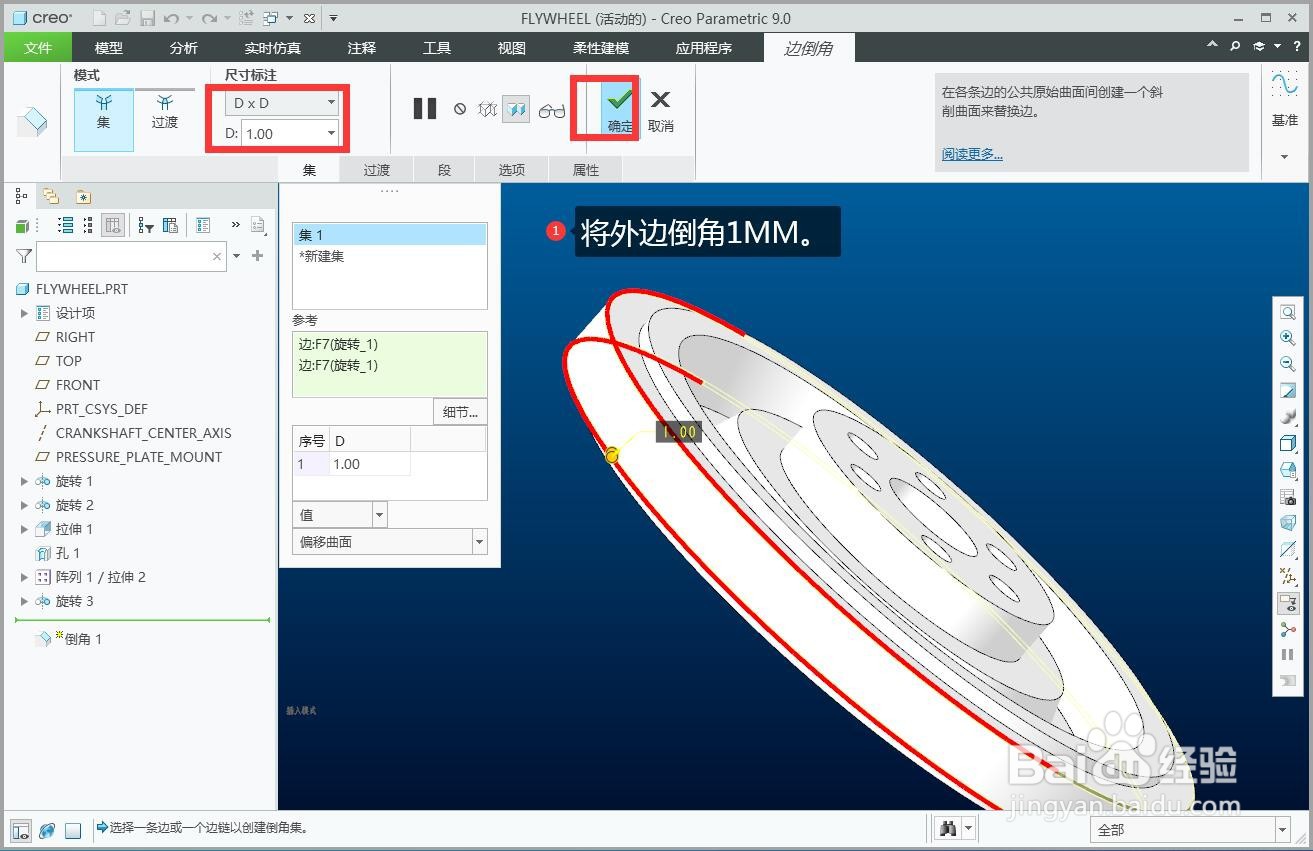
Task: Switch to the 模型 ribbon tab
Action: point(109,47)
